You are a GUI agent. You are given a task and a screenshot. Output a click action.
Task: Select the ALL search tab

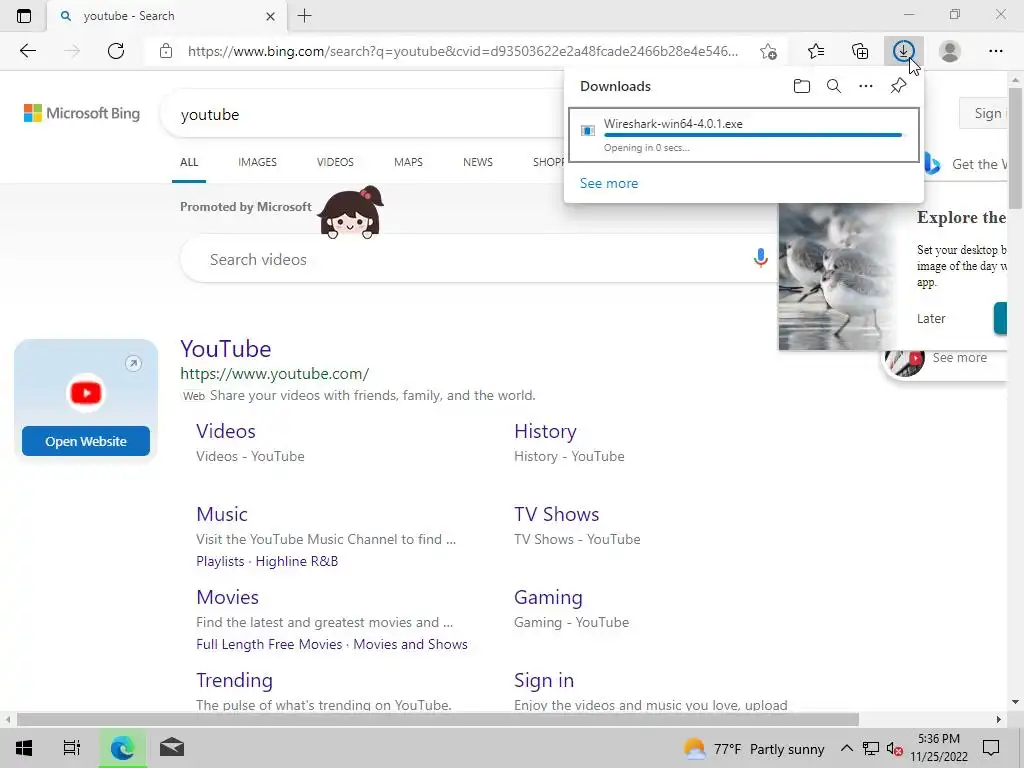[189, 162]
